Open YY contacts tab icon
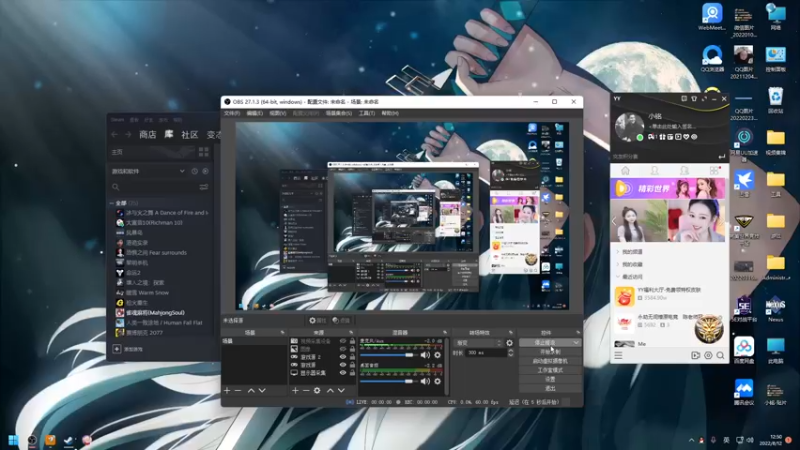The image size is (800, 450). 655,171
